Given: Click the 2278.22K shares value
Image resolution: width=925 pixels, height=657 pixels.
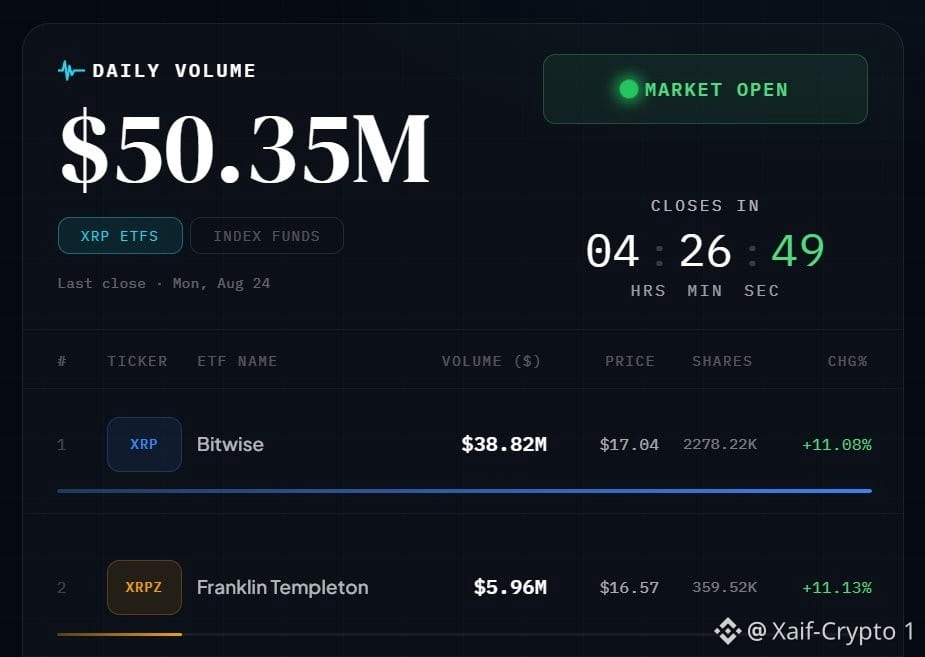Looking at the screenshot, I should point(720,444).
